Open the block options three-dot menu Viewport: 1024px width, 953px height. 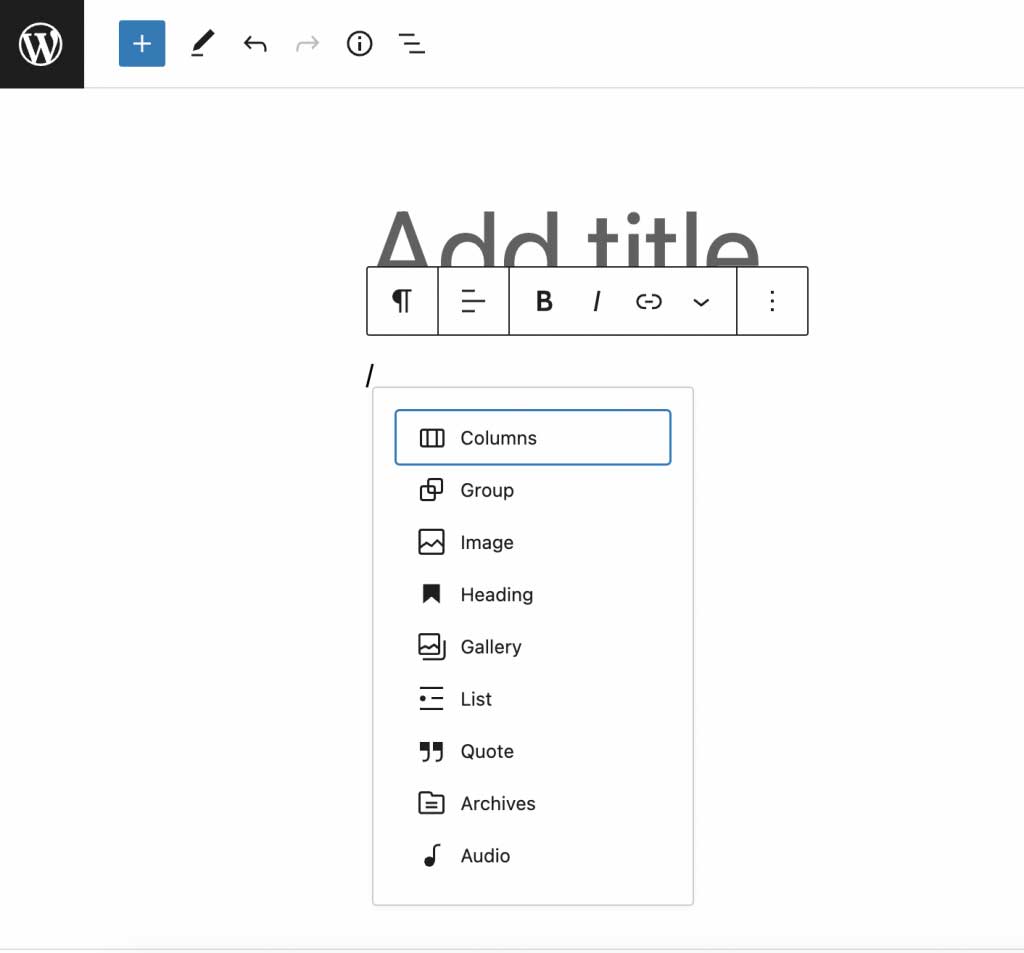pos(772,301)
